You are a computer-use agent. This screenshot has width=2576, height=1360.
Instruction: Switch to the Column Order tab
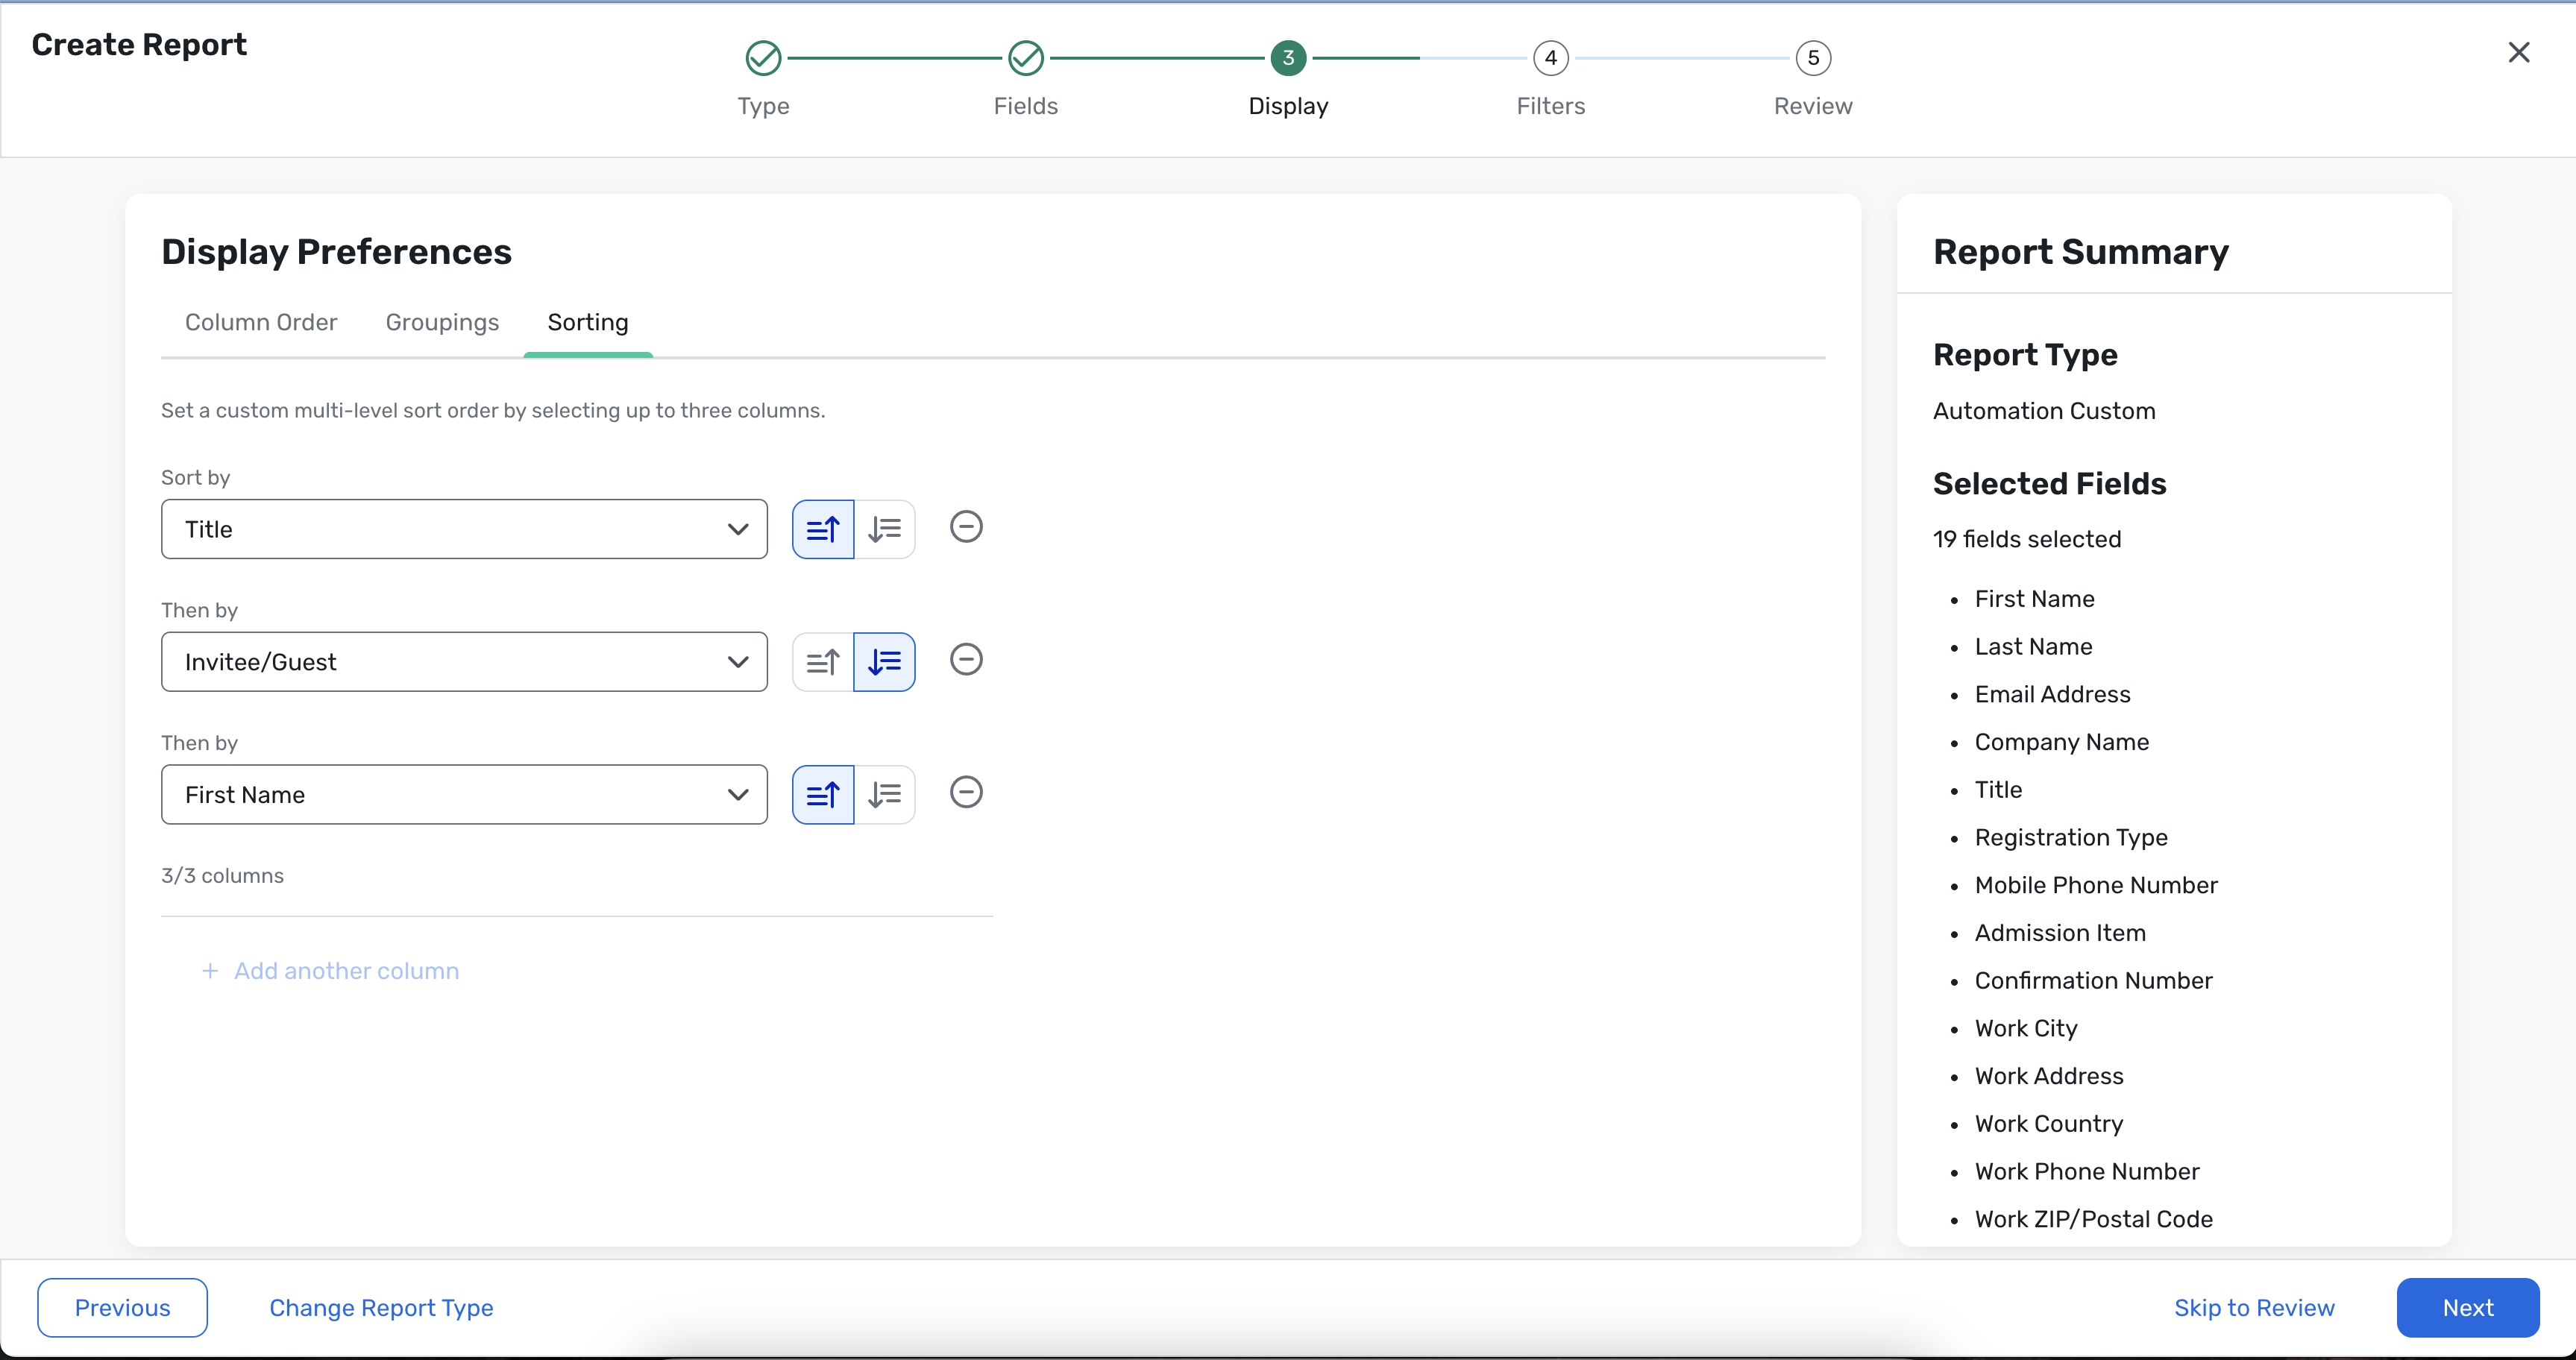click(x=261, y=322)
